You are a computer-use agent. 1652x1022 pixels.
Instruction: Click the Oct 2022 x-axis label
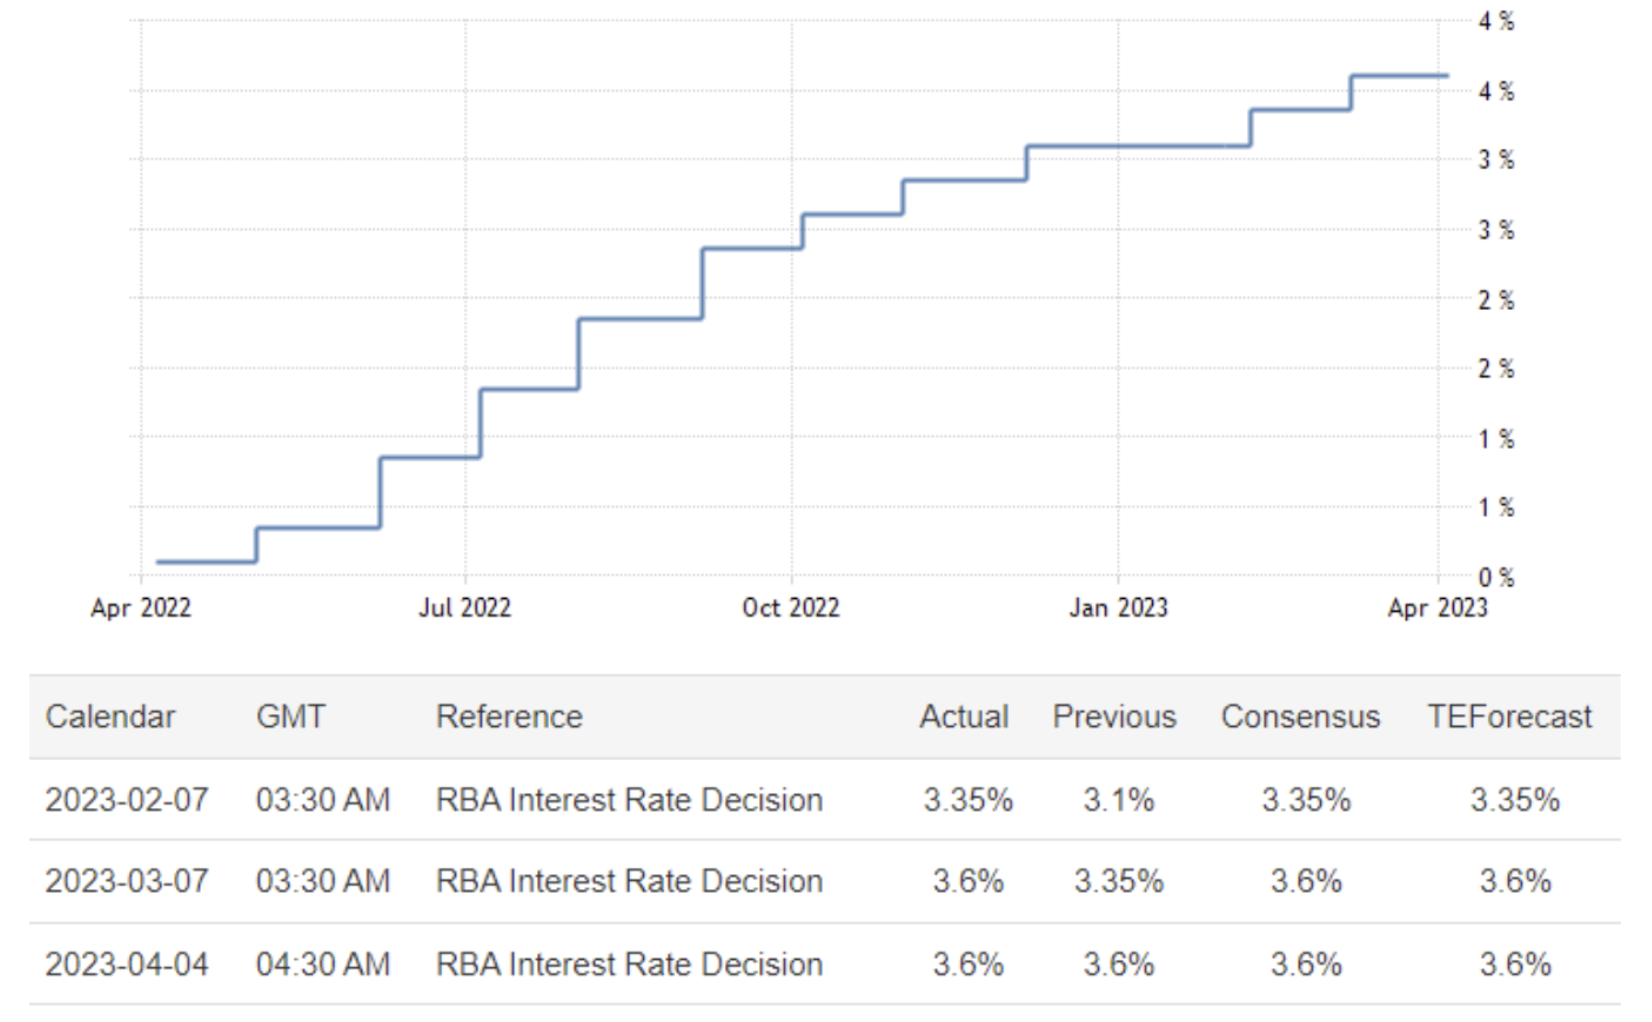click(791, 607)
